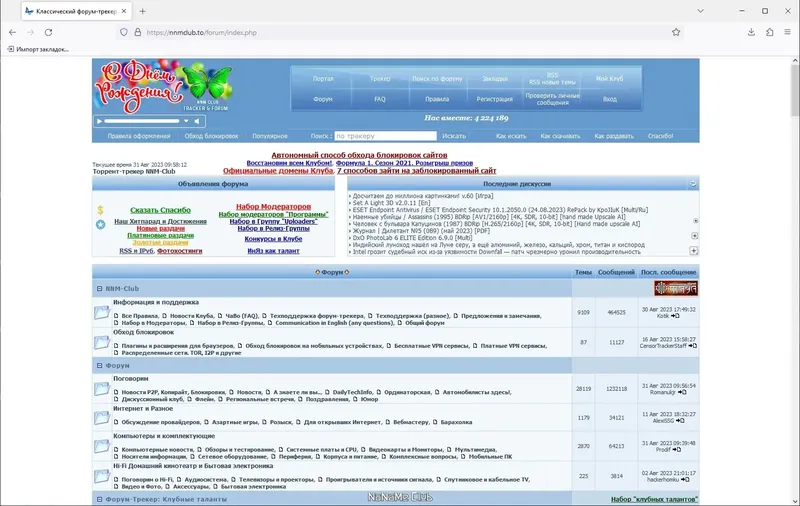Open Автономный способ обхода блокировок сайтов link

[359, 155]
